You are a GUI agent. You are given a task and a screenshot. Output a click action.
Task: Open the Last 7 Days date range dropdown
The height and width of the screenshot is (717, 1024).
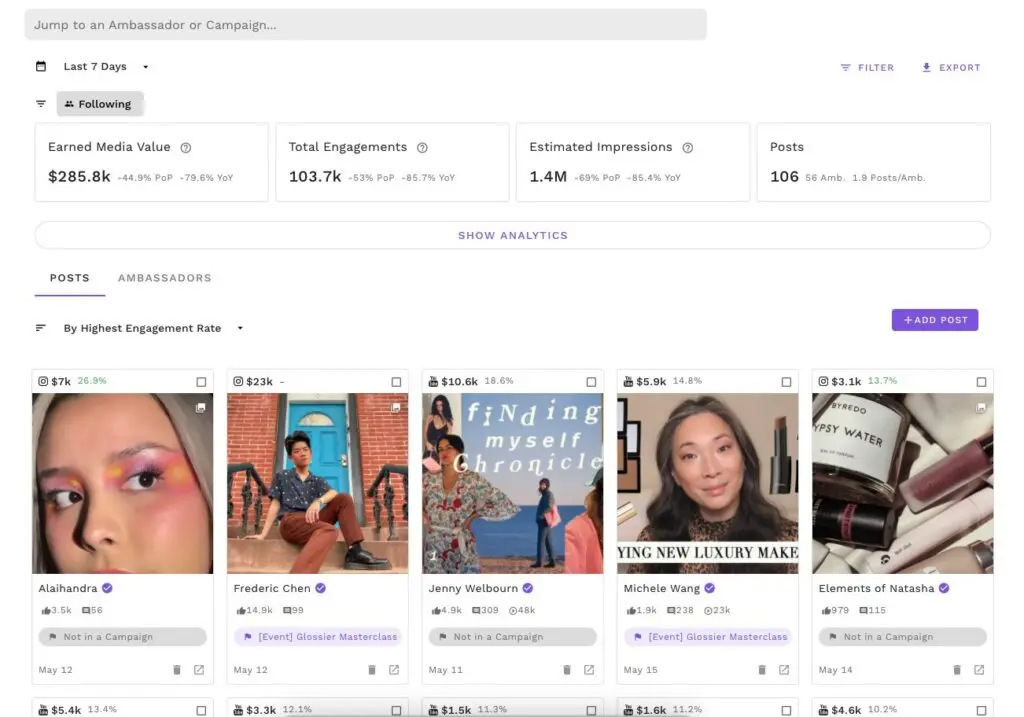pyautogui.click(x=106, y=67)
